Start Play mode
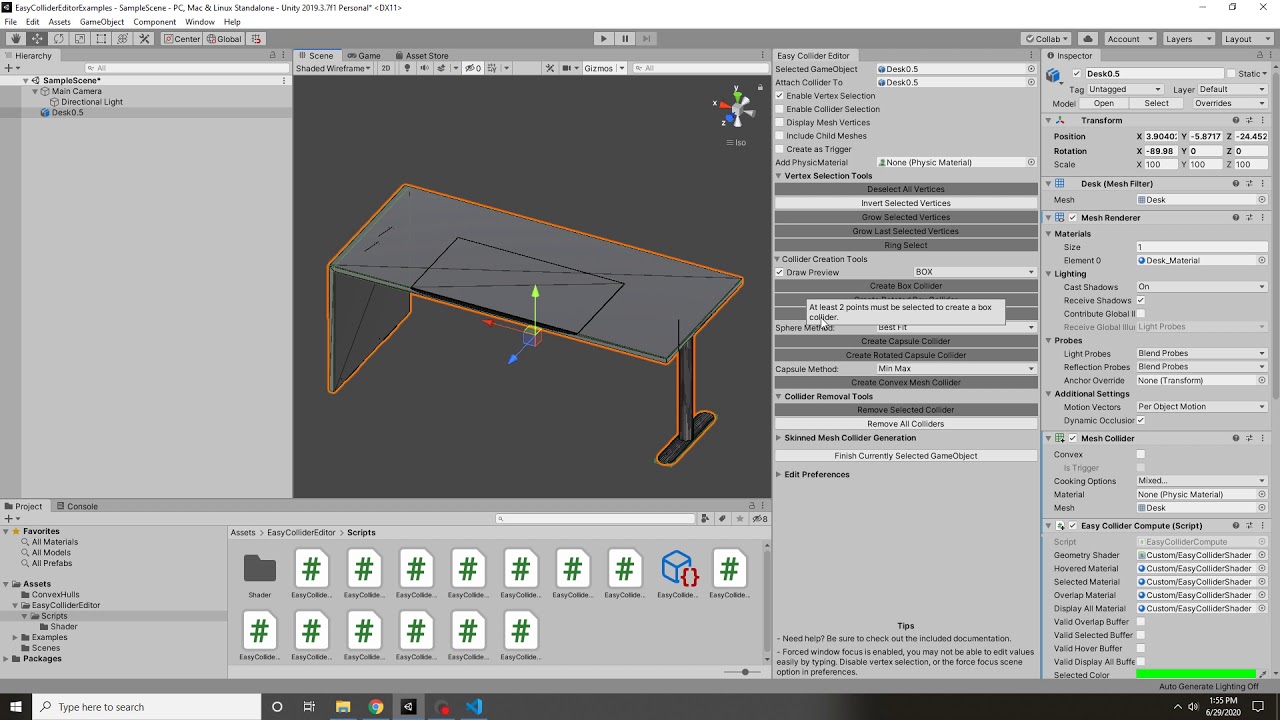The width and height of the screenshot is (1280, 720). pos(603,39)
